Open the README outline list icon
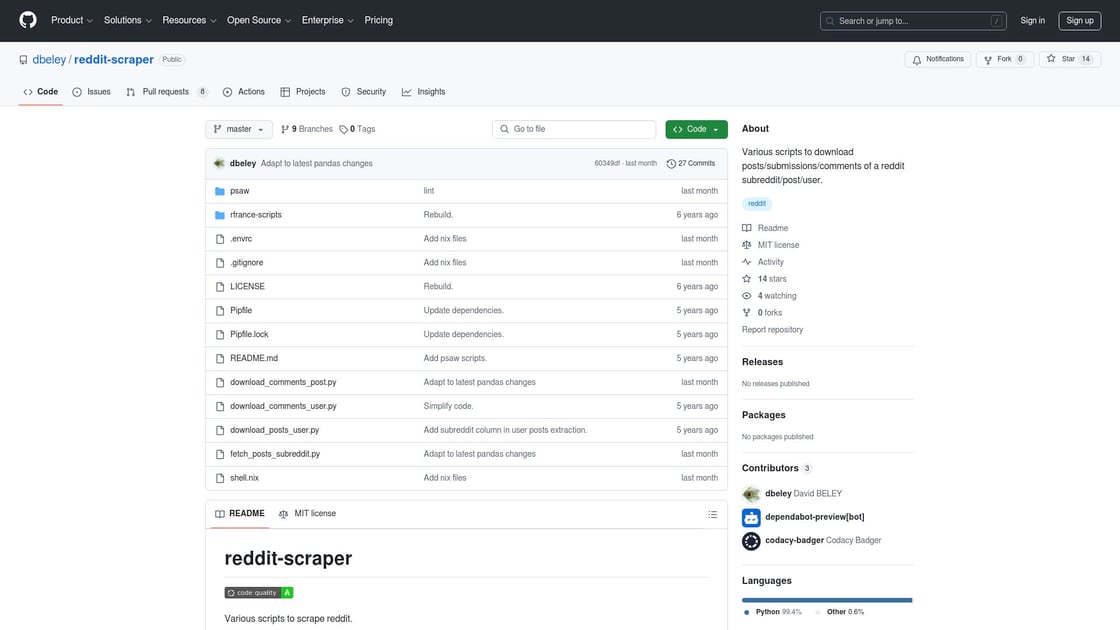Image resolution: width=1120 pixels, height=630 pixels. point(712,514)
